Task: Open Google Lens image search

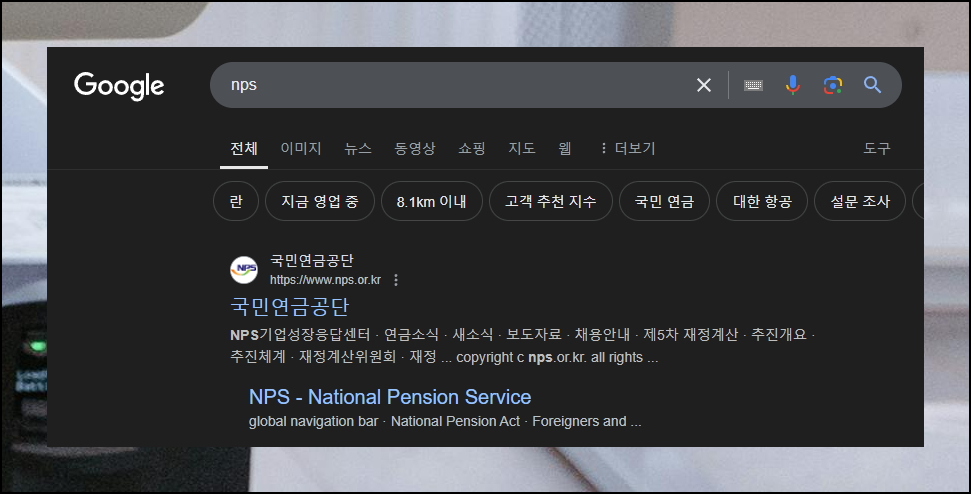Action: pos(832,85)
